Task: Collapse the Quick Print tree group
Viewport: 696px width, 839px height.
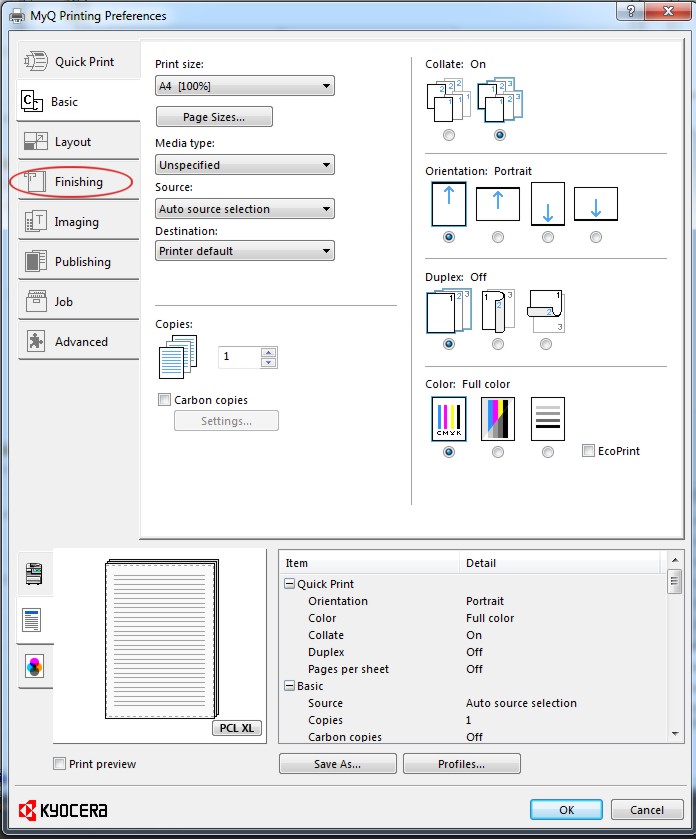Action: pyautogui.click(x=290, y=584)
